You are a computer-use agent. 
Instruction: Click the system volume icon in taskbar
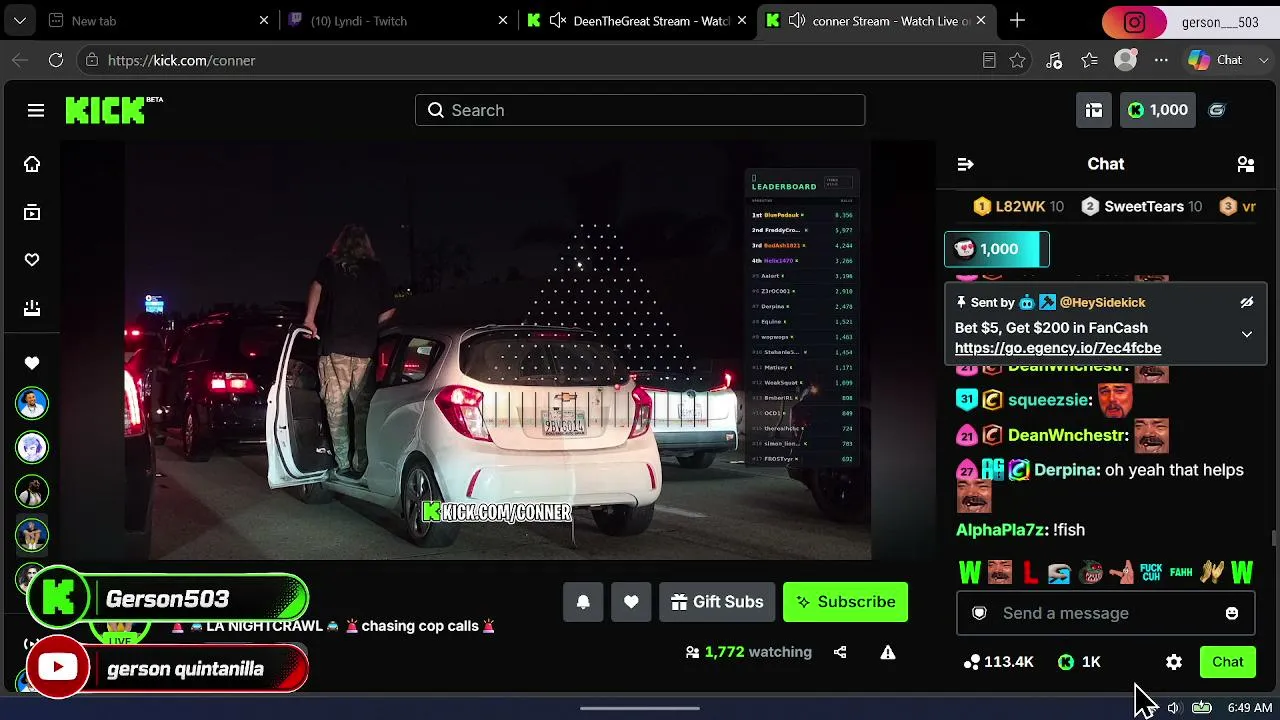(x=1174, y=708)
